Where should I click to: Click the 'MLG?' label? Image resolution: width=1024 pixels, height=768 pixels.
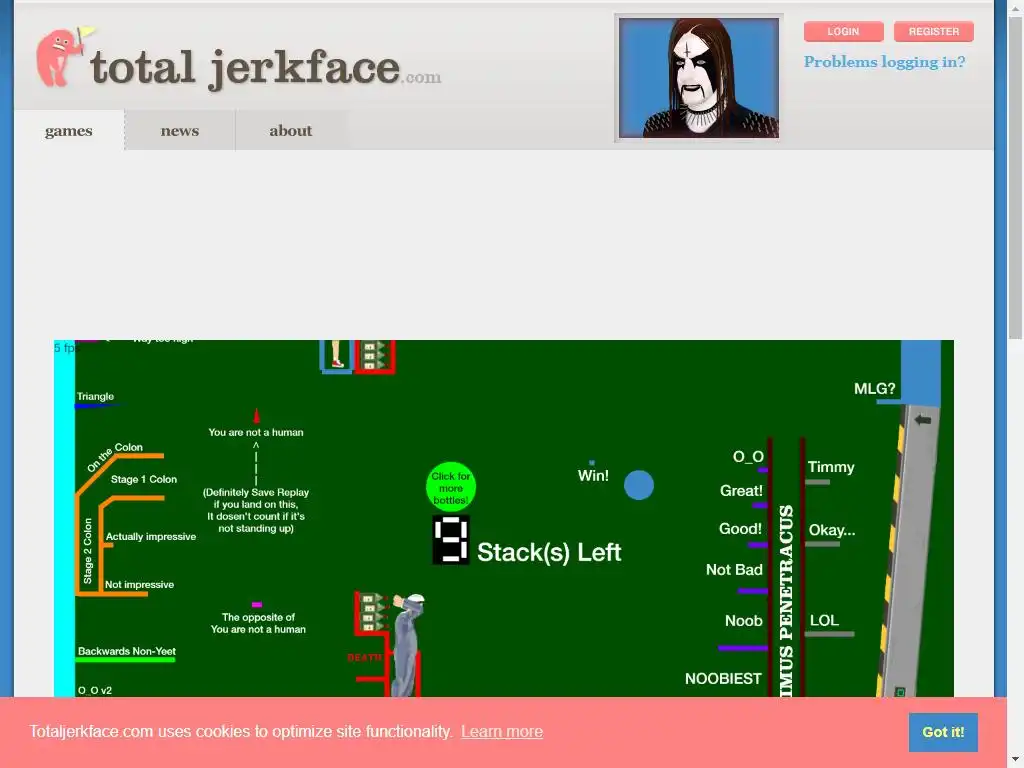pyautogui.click(x=874, y=389)
